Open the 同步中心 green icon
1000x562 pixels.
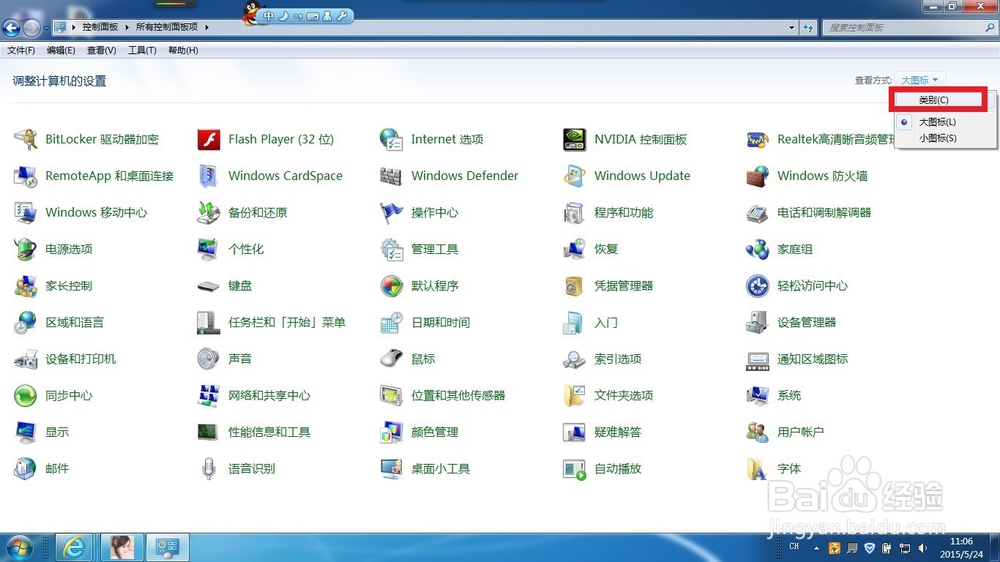tap(26, 396)
